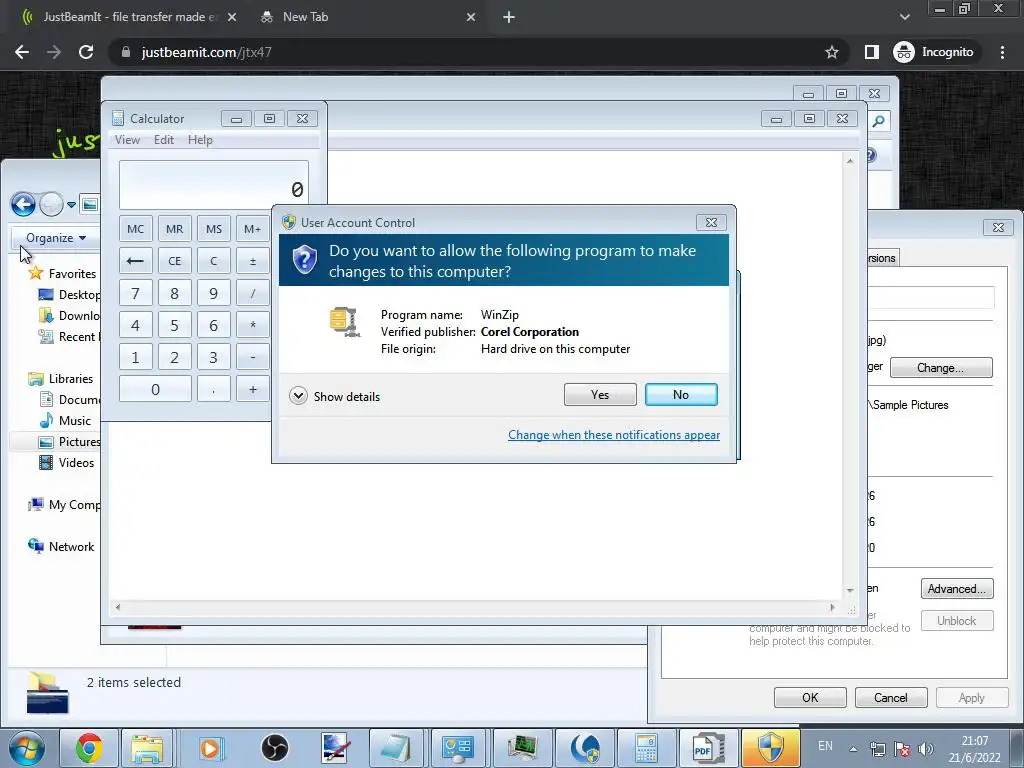Select Recent Places in Explorer sidebar

pos(71,336)
